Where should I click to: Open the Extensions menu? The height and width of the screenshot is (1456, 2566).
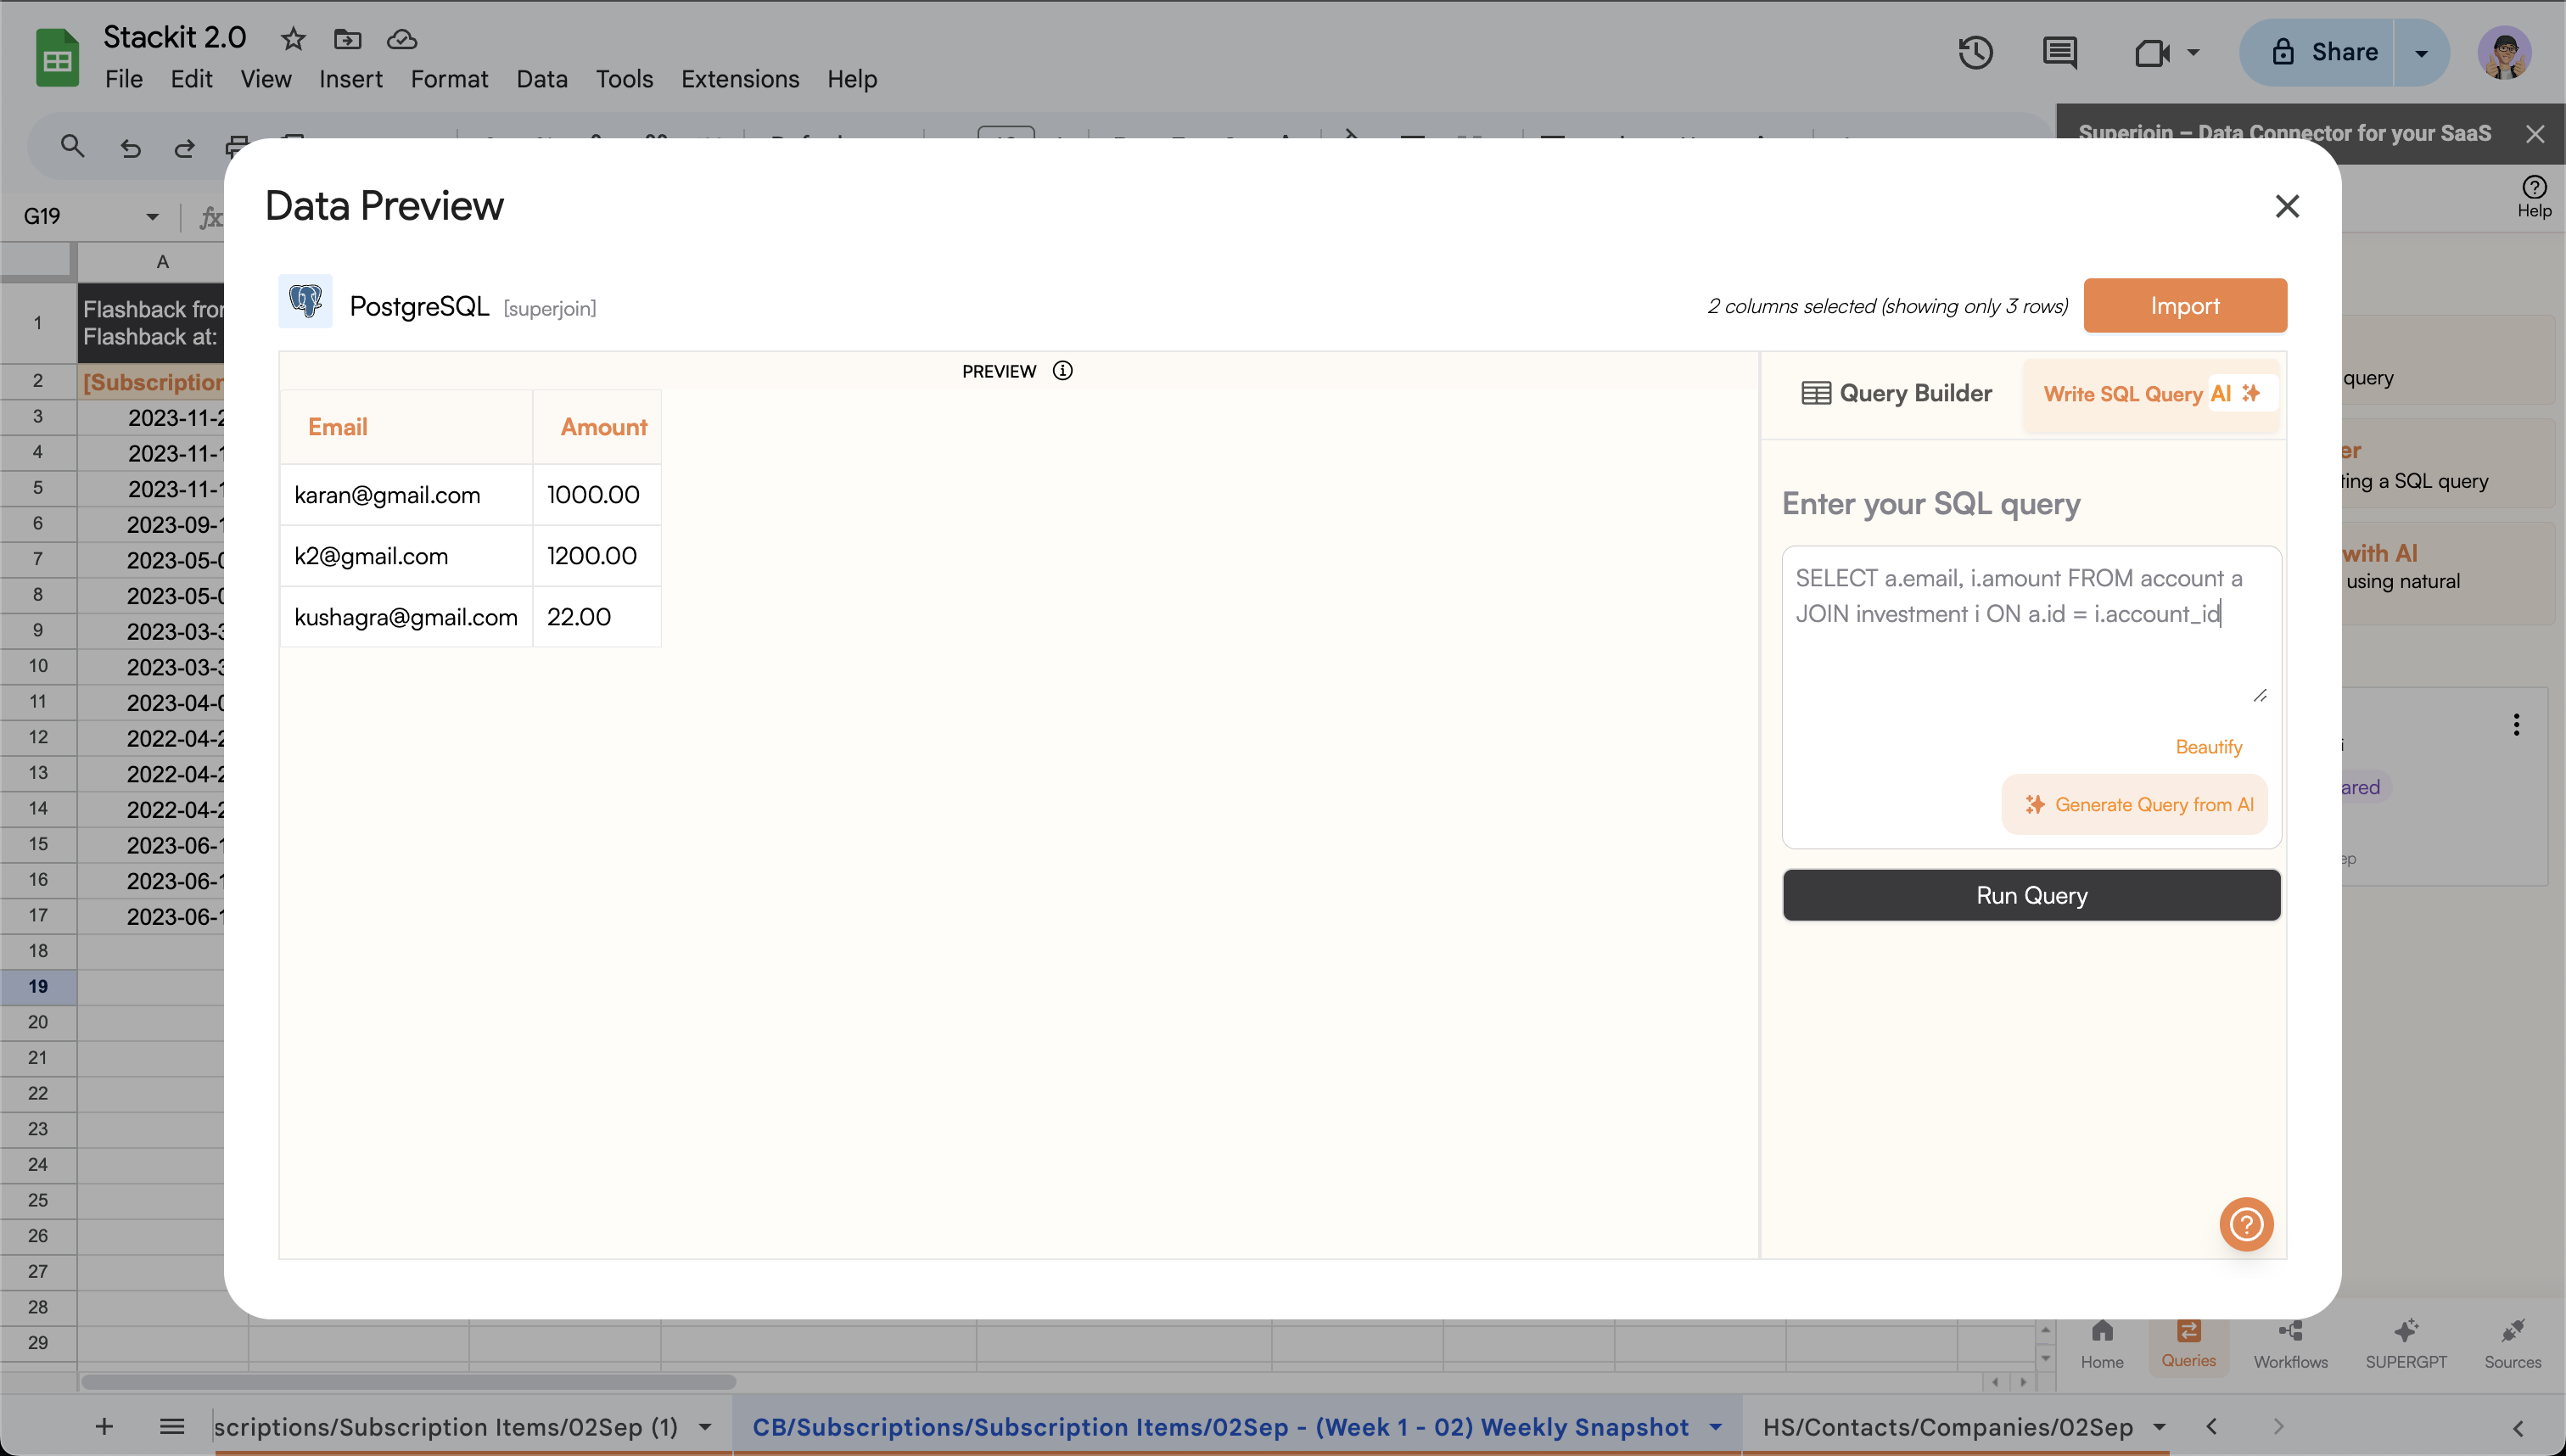(739, 79)
